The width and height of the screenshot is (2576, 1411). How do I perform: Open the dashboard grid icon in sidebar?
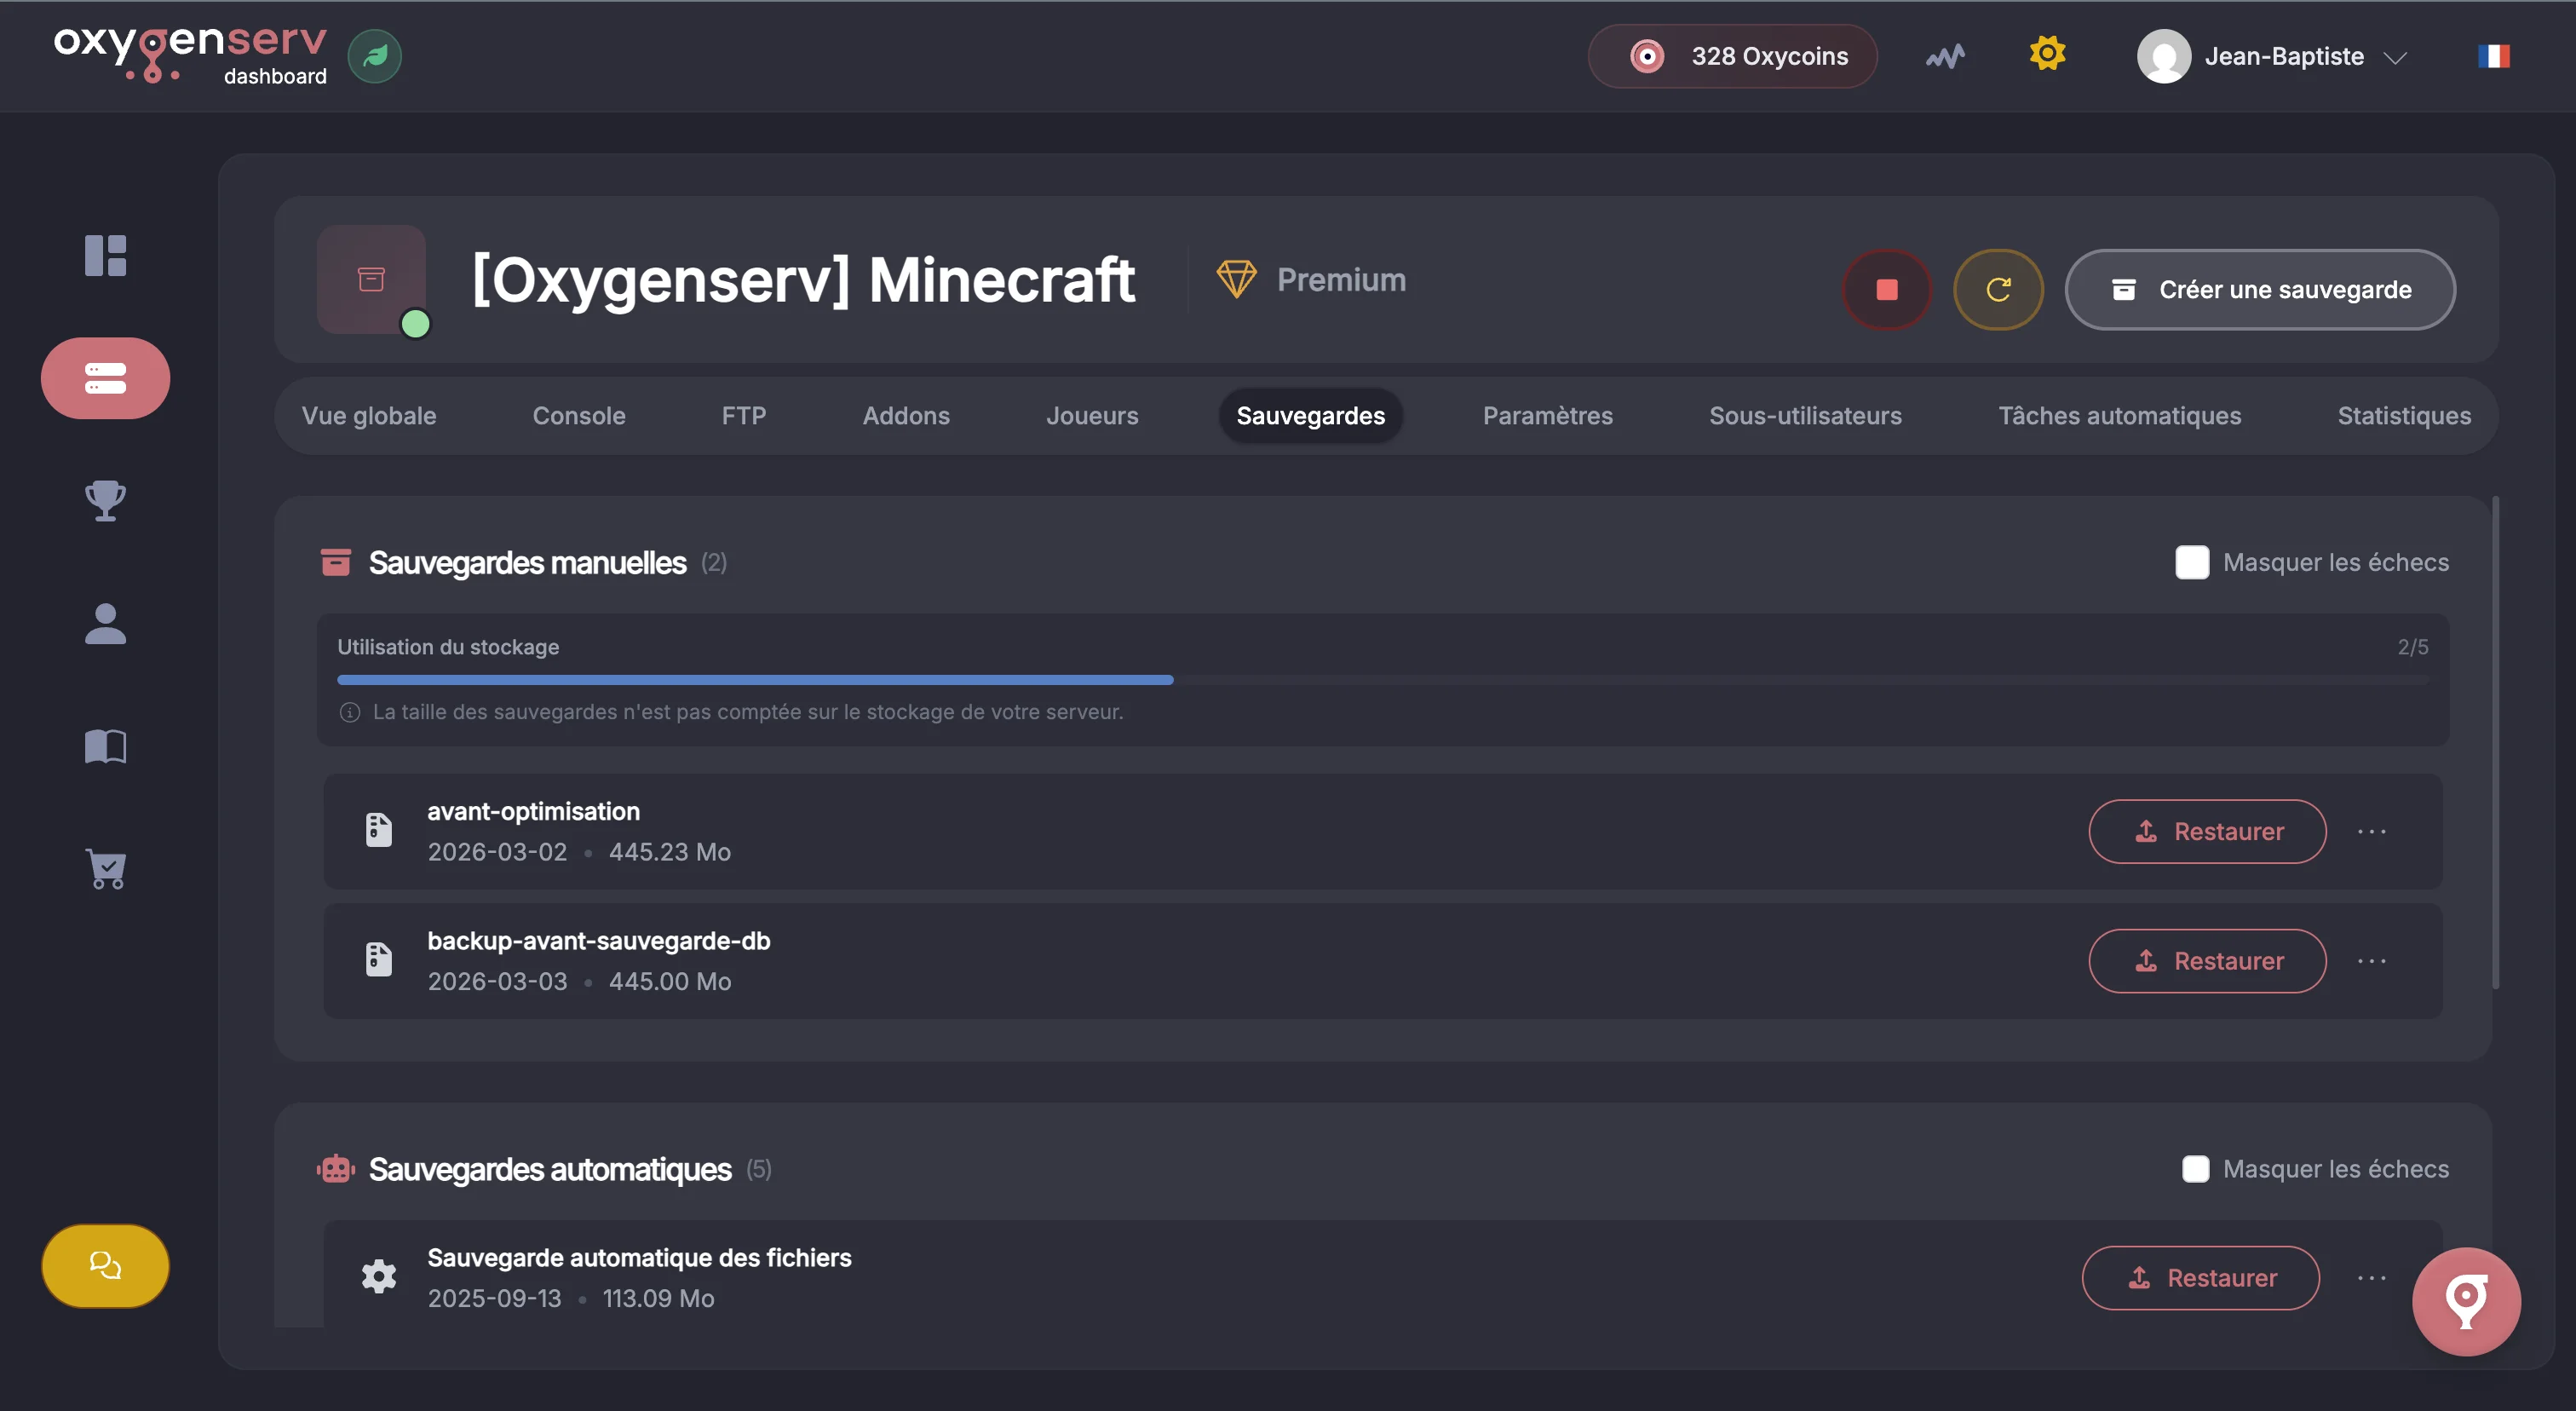tap(105, 255)
